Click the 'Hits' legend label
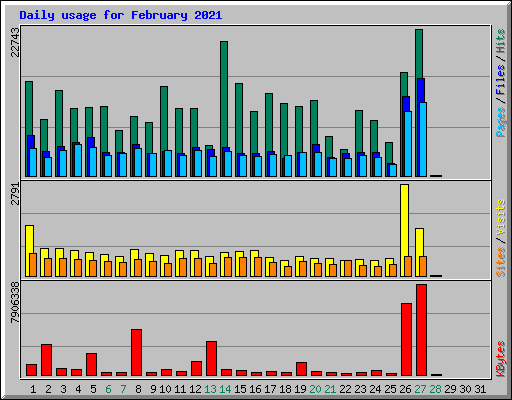The width and height of the screenshot is (512, 400). [501, 41]
